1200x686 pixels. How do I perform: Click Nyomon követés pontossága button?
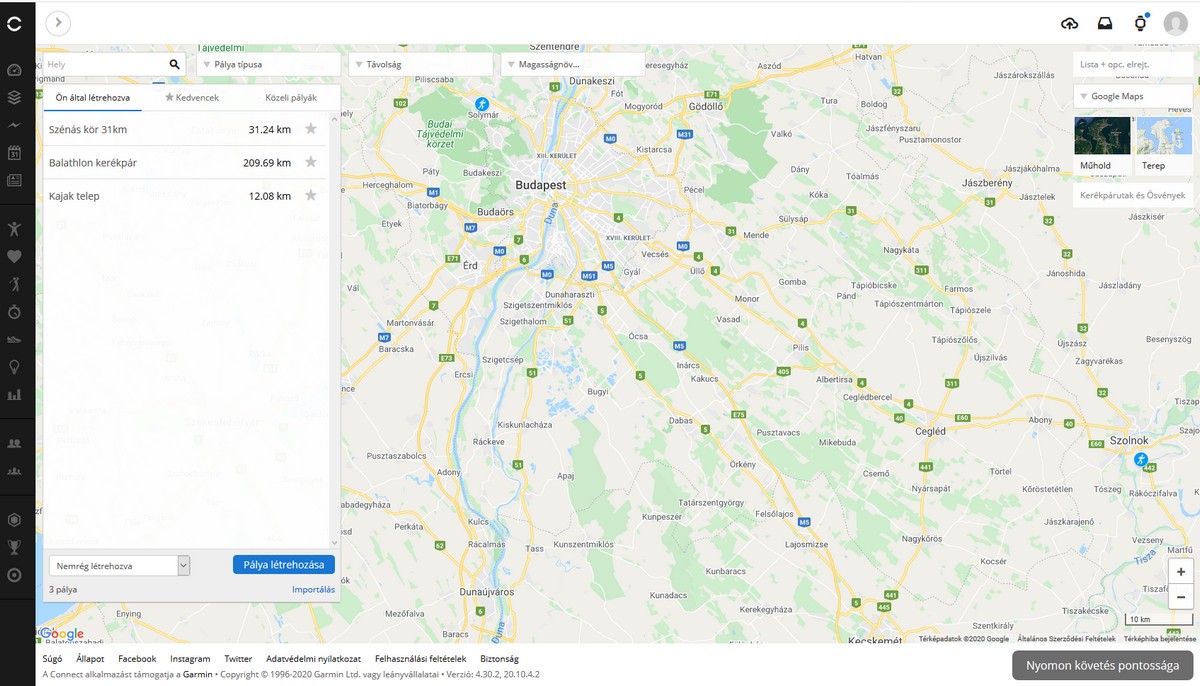[x=1102, y=665]
